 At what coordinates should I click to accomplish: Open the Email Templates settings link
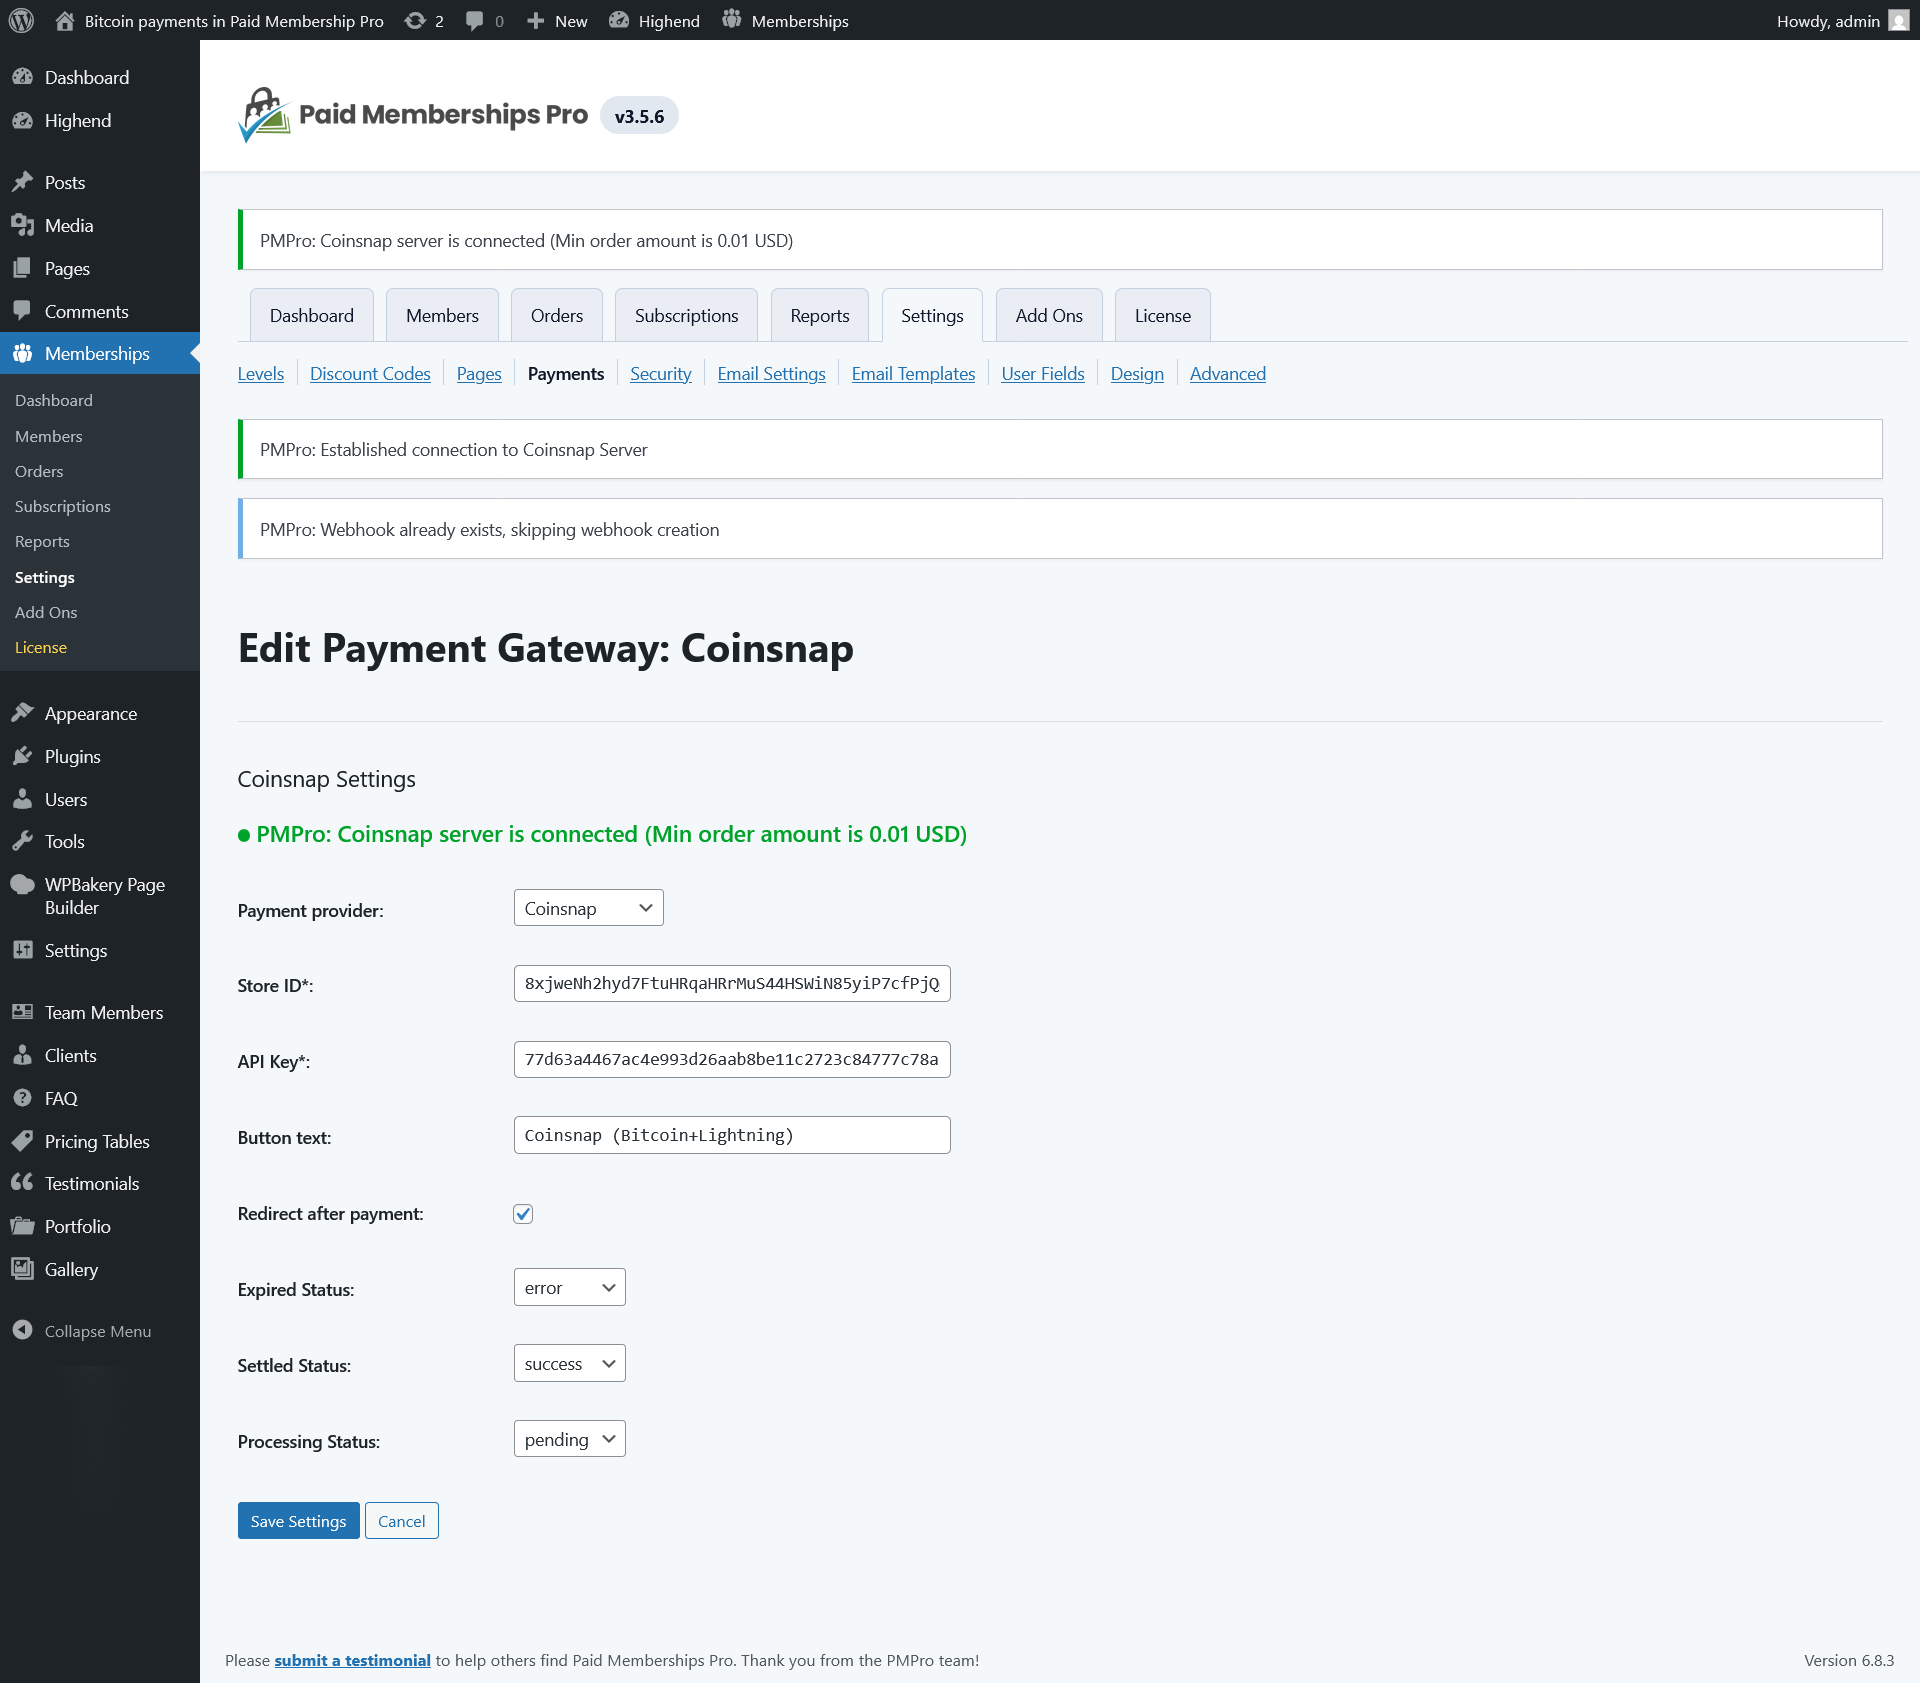point(913,374)
